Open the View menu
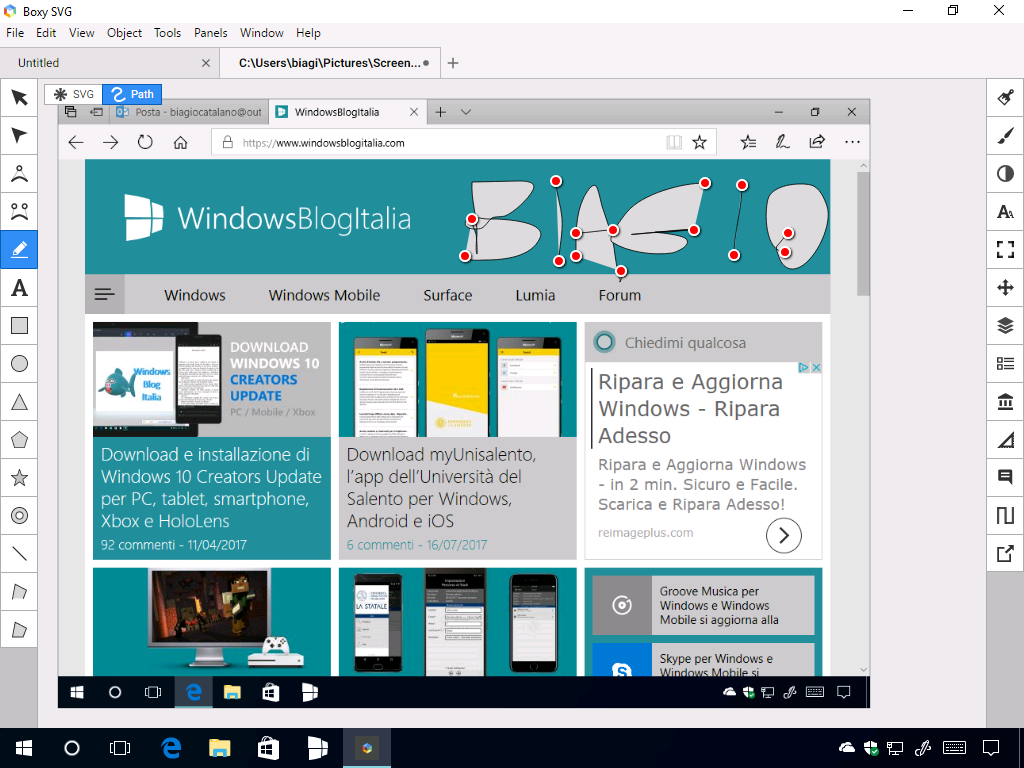 (82, 33)
